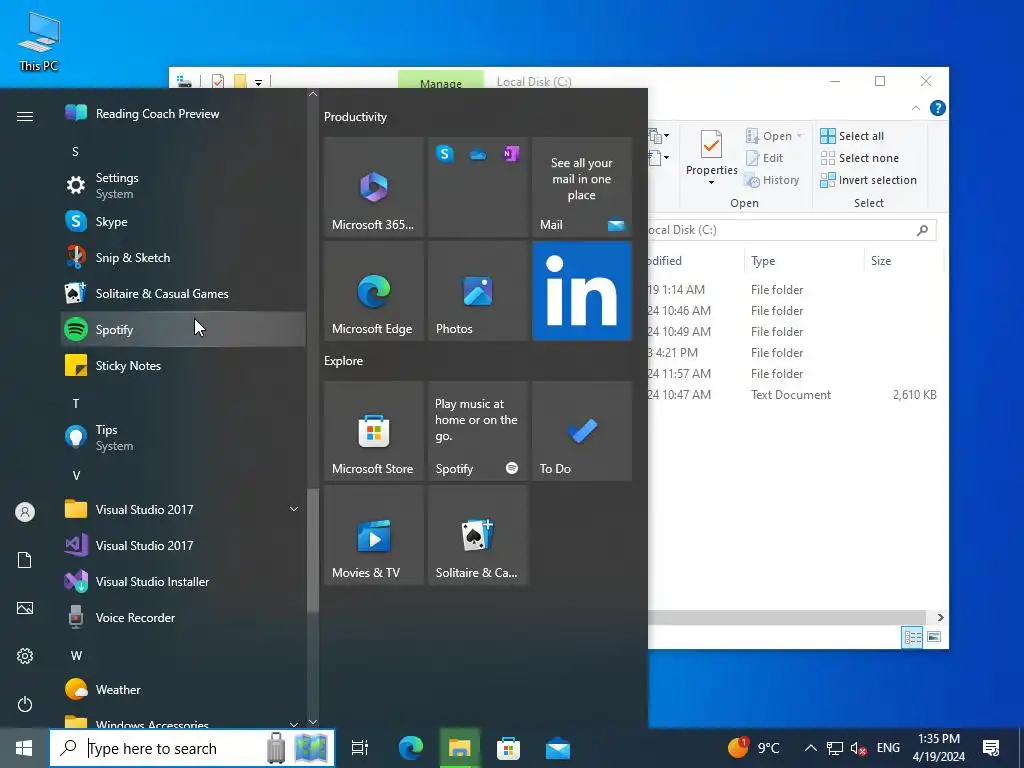Open Task View on the taskbar
The height and width of the screenshot is (768, 1024).
click(359, 748)
